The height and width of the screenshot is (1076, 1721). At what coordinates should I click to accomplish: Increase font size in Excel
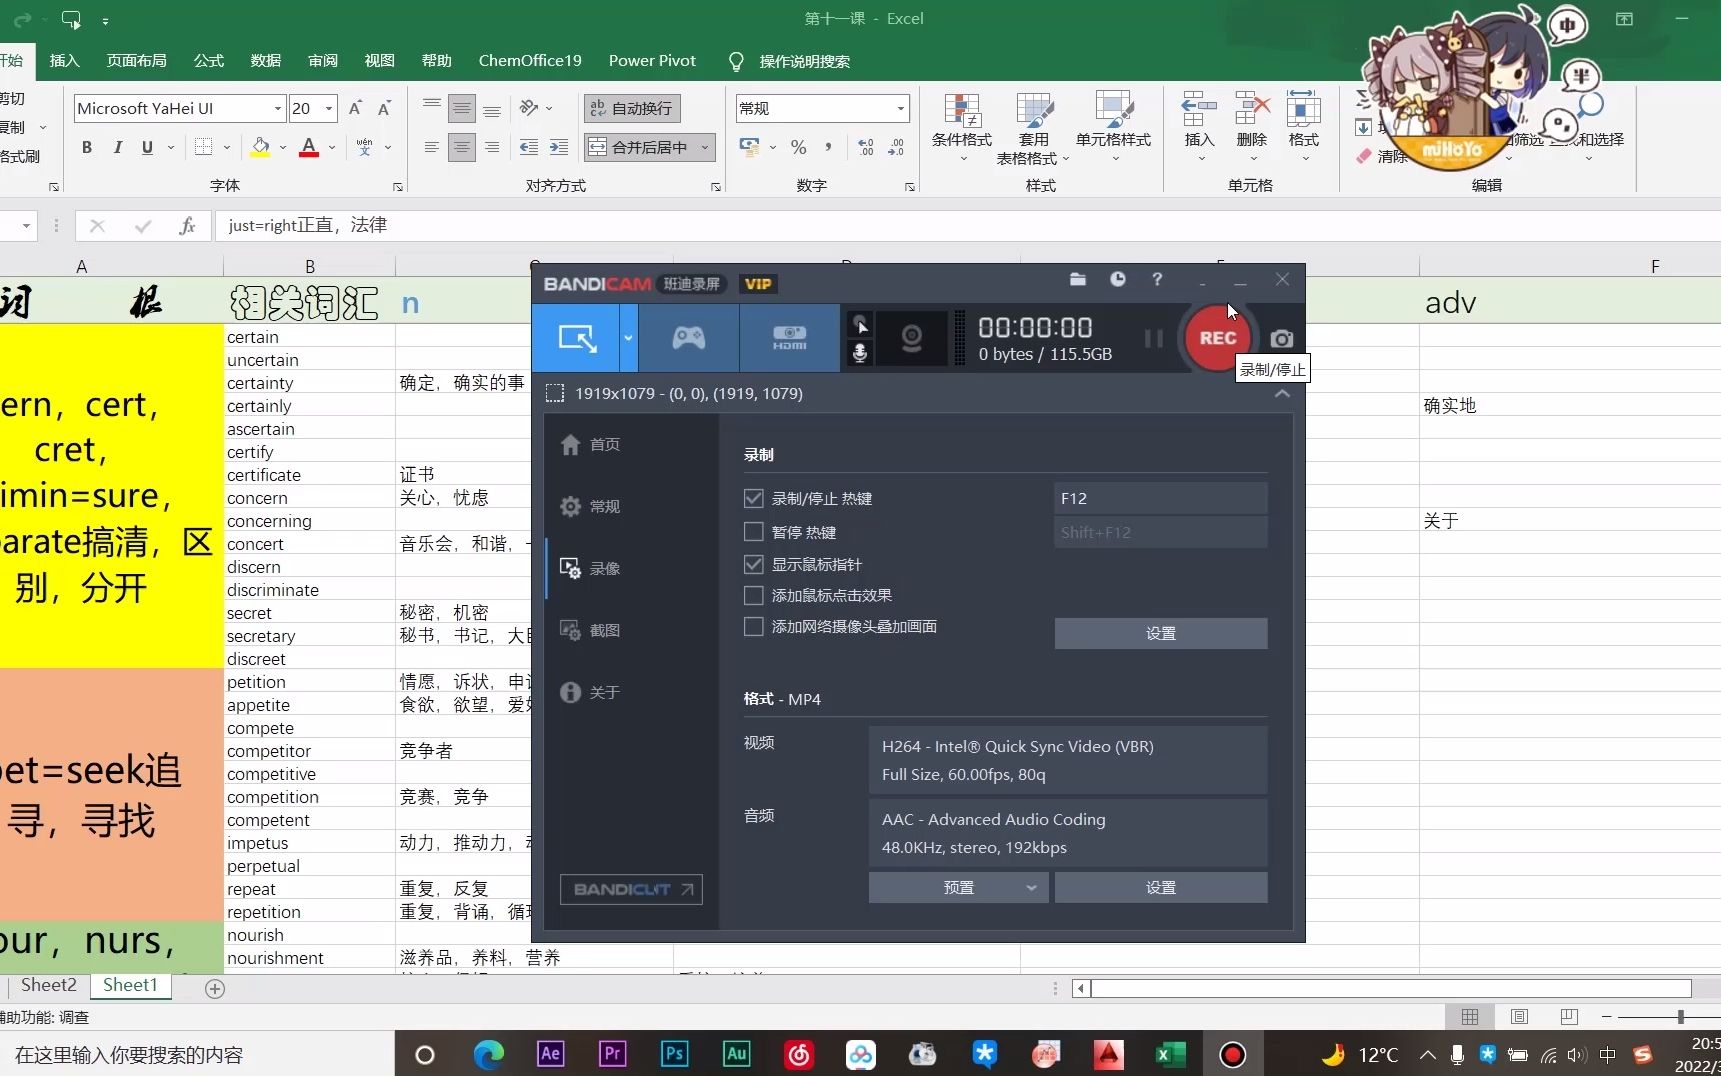355,108
